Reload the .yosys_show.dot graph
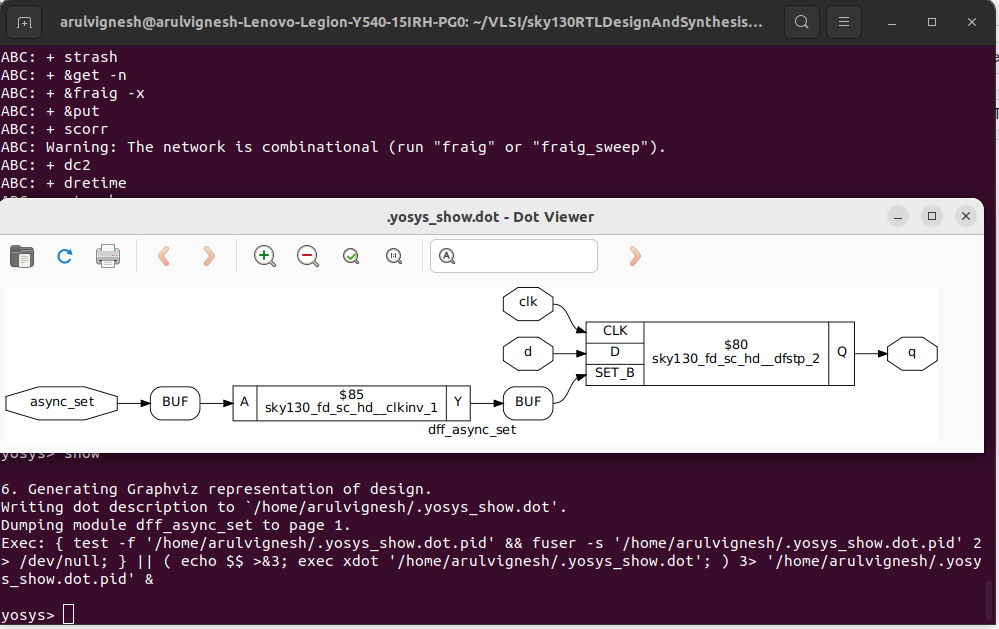Image resolution: width=999 pixels, height=629 pixels. [x=64, y=256]
